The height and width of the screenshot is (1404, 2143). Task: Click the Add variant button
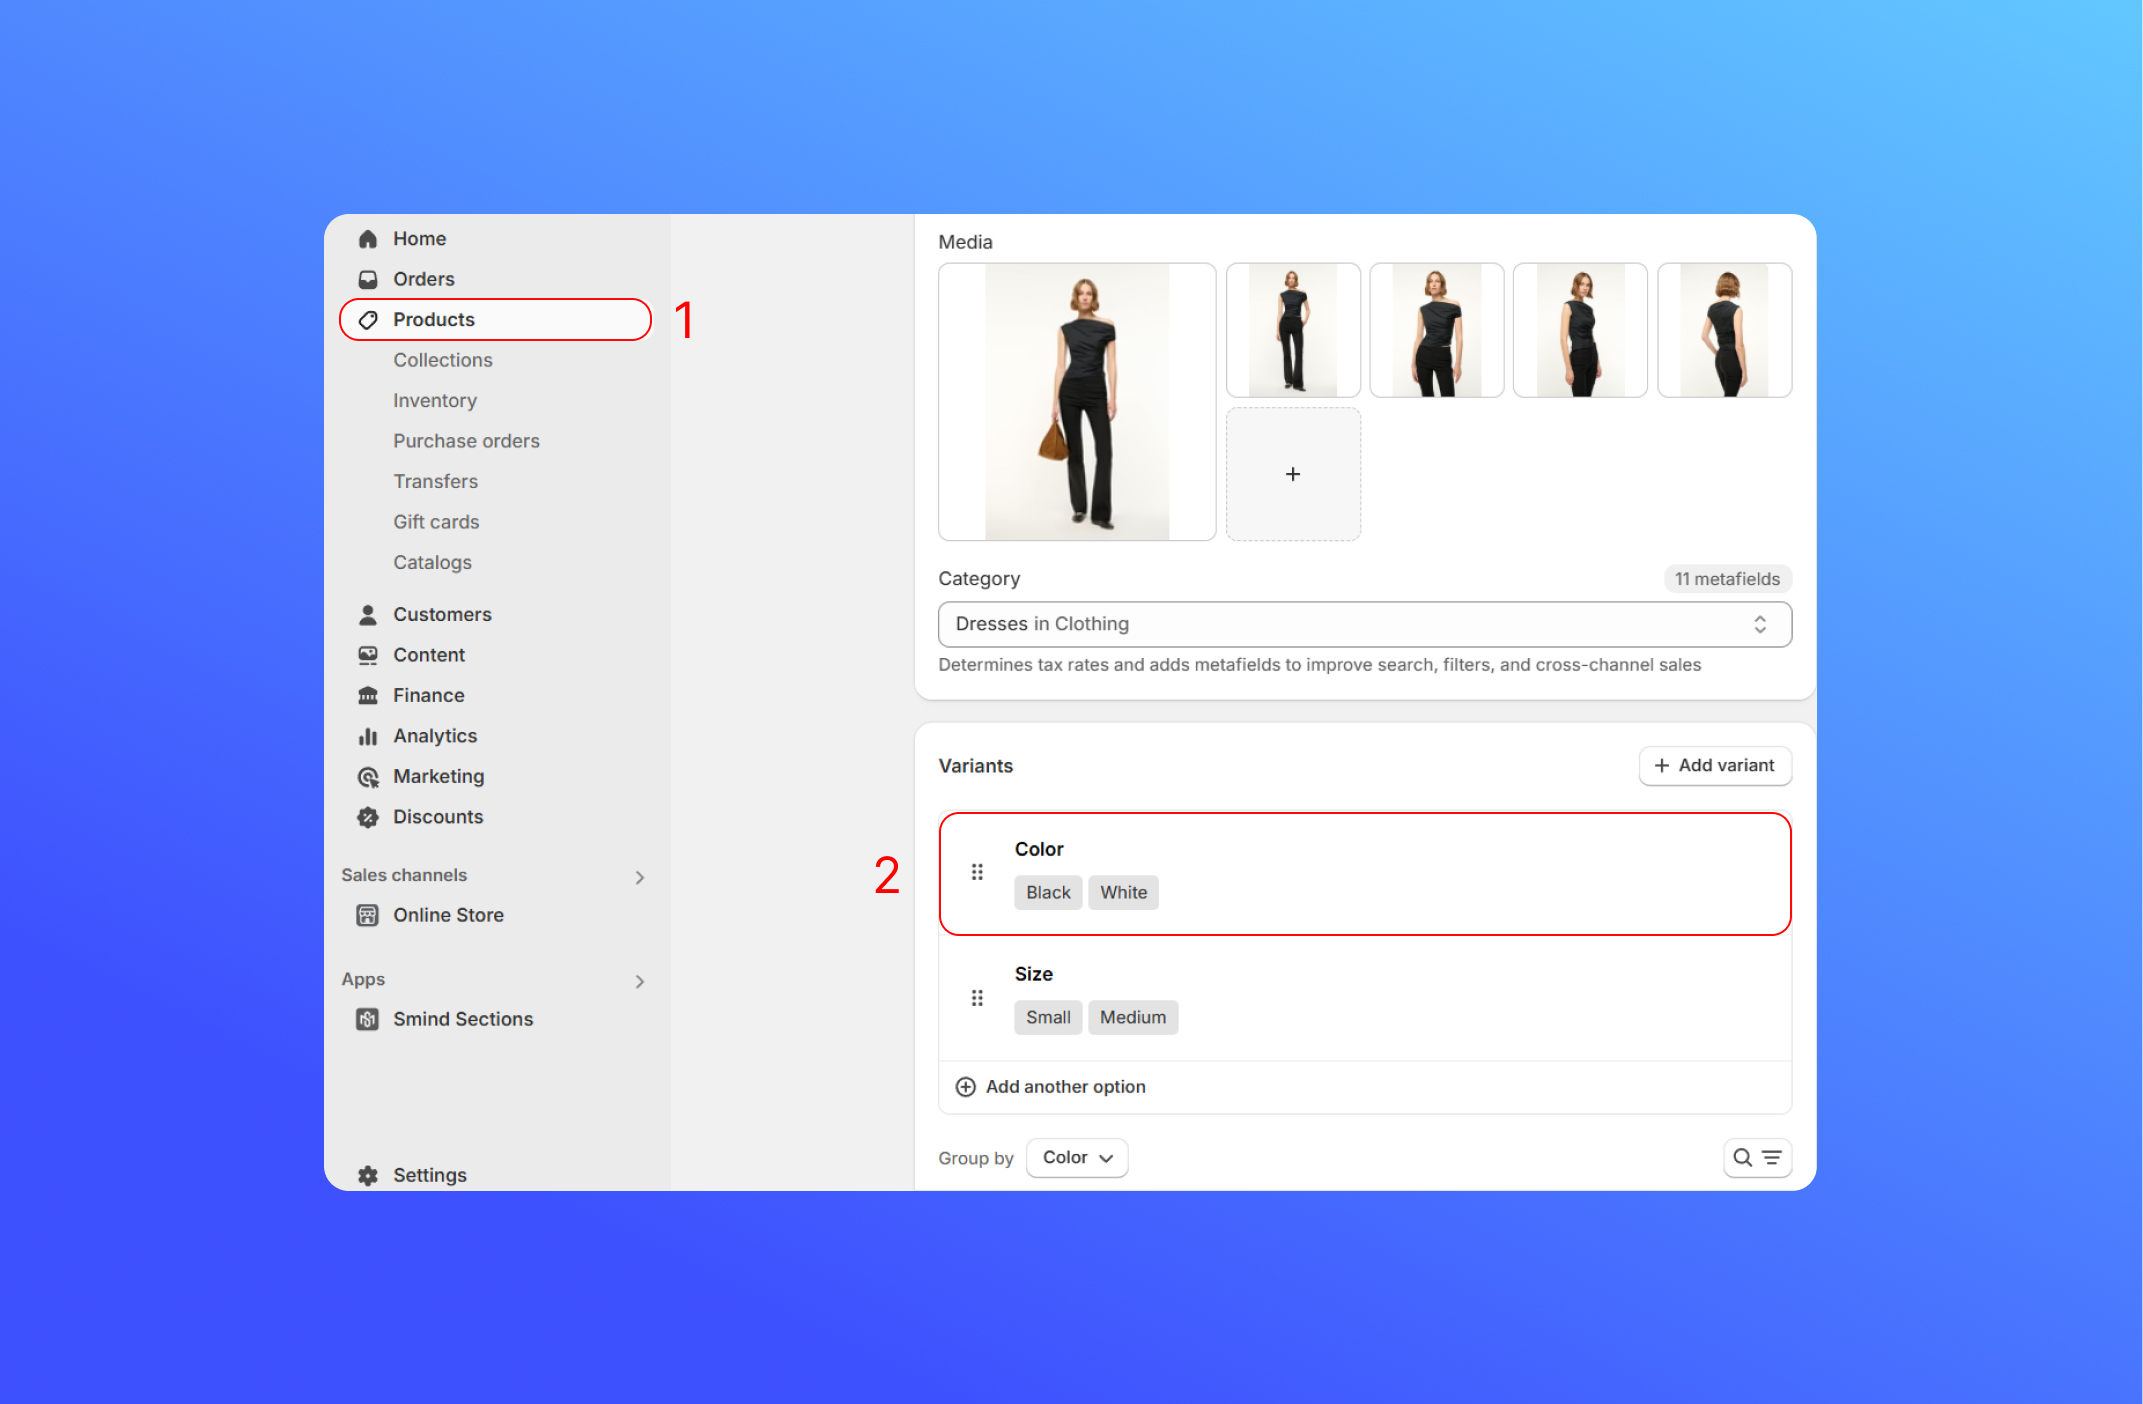coord(1714,766)
